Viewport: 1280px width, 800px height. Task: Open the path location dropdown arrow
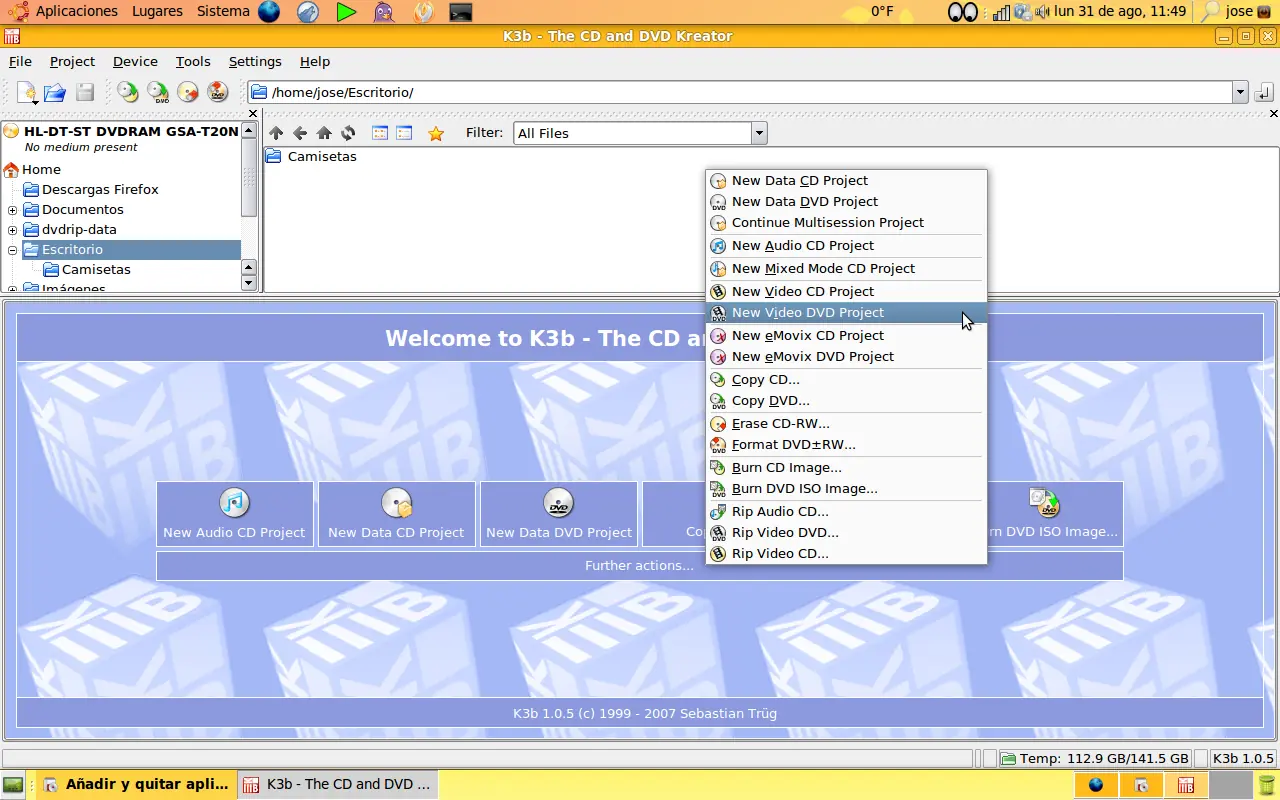(x=1241, y=93)
